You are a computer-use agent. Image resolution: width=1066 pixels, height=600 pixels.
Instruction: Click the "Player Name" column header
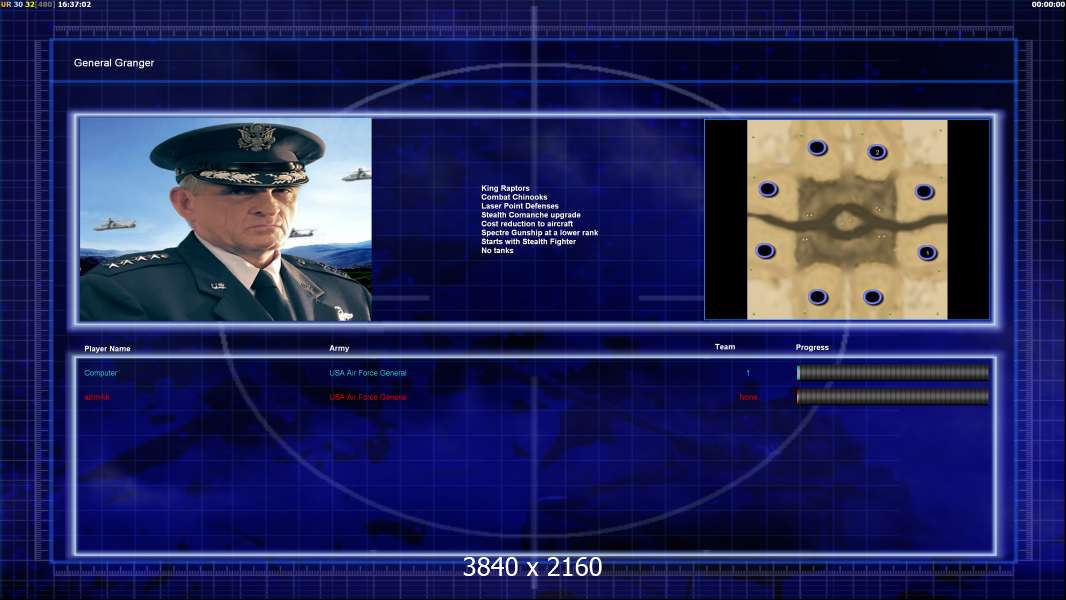pyautogui.click(x=107, y=349)
